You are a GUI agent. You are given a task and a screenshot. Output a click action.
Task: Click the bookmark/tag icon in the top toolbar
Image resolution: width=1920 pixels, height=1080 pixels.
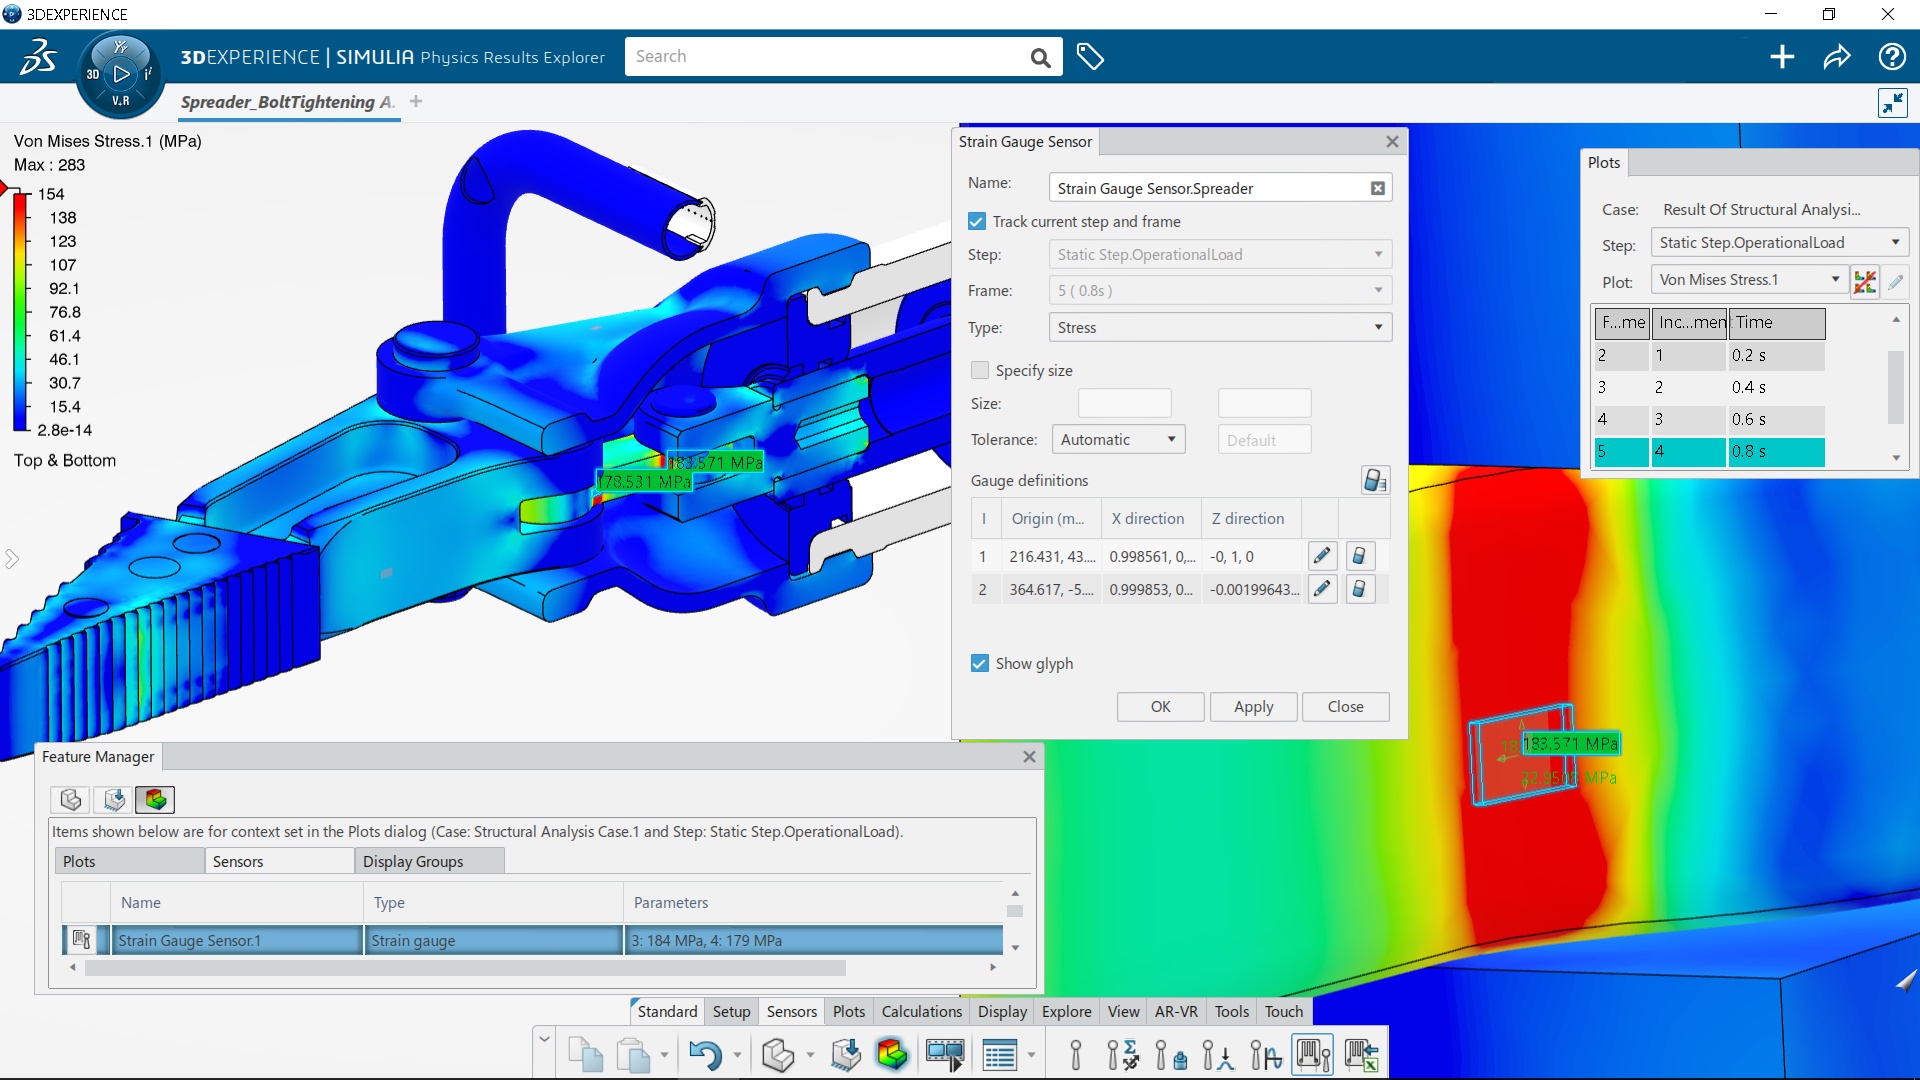click(1091, 55)
